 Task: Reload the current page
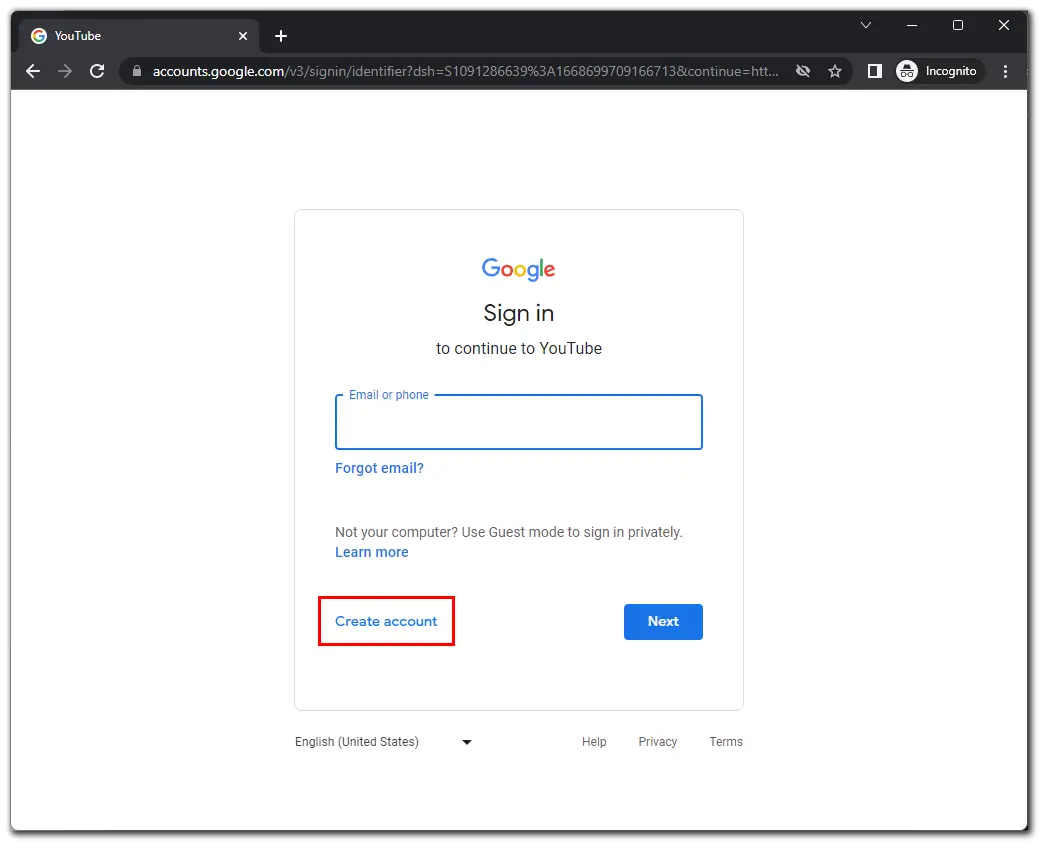click(x=97, y=71)
